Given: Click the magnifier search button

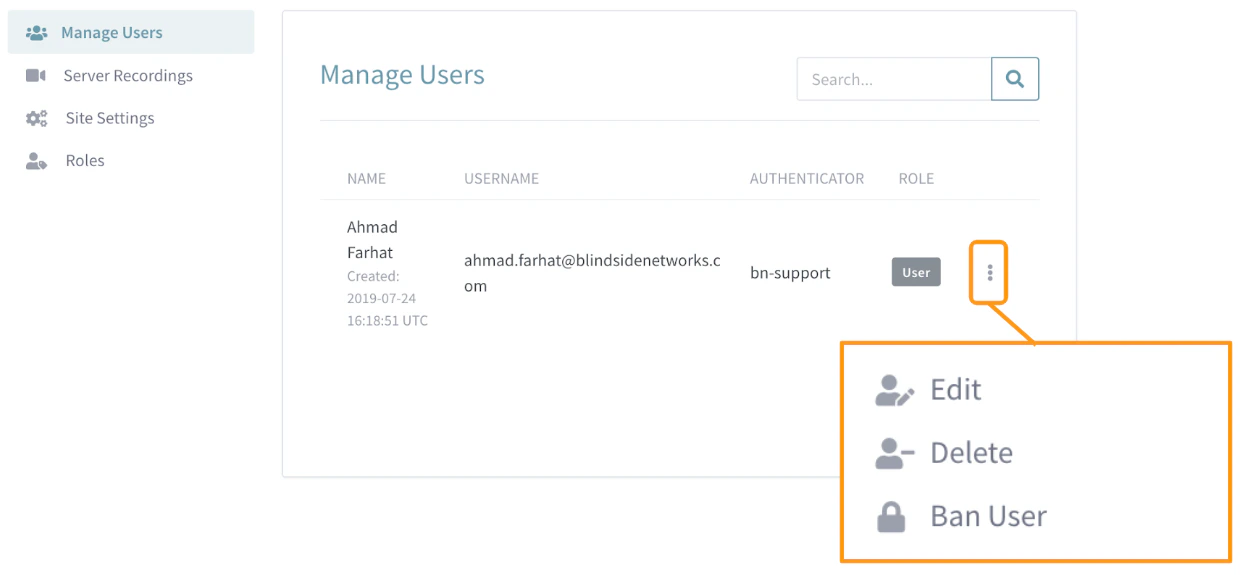Looking at the screenshot, I should click(x=1015, y=79).
